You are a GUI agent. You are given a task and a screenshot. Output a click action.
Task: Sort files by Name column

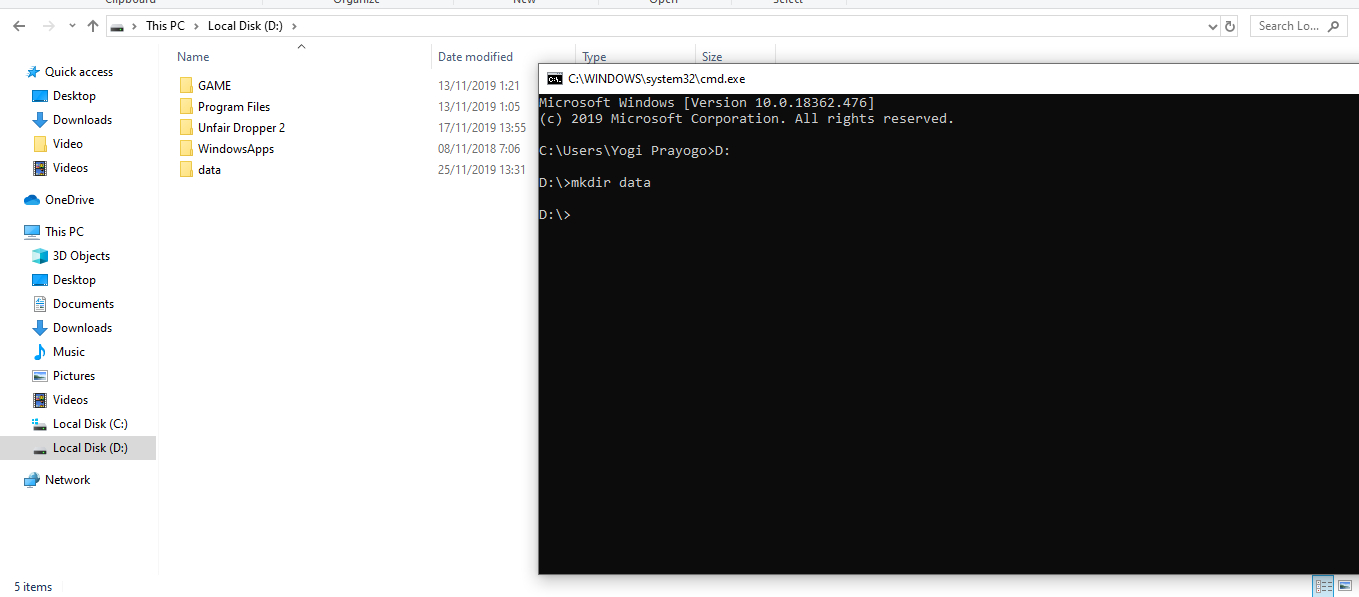tap(194, 57)
